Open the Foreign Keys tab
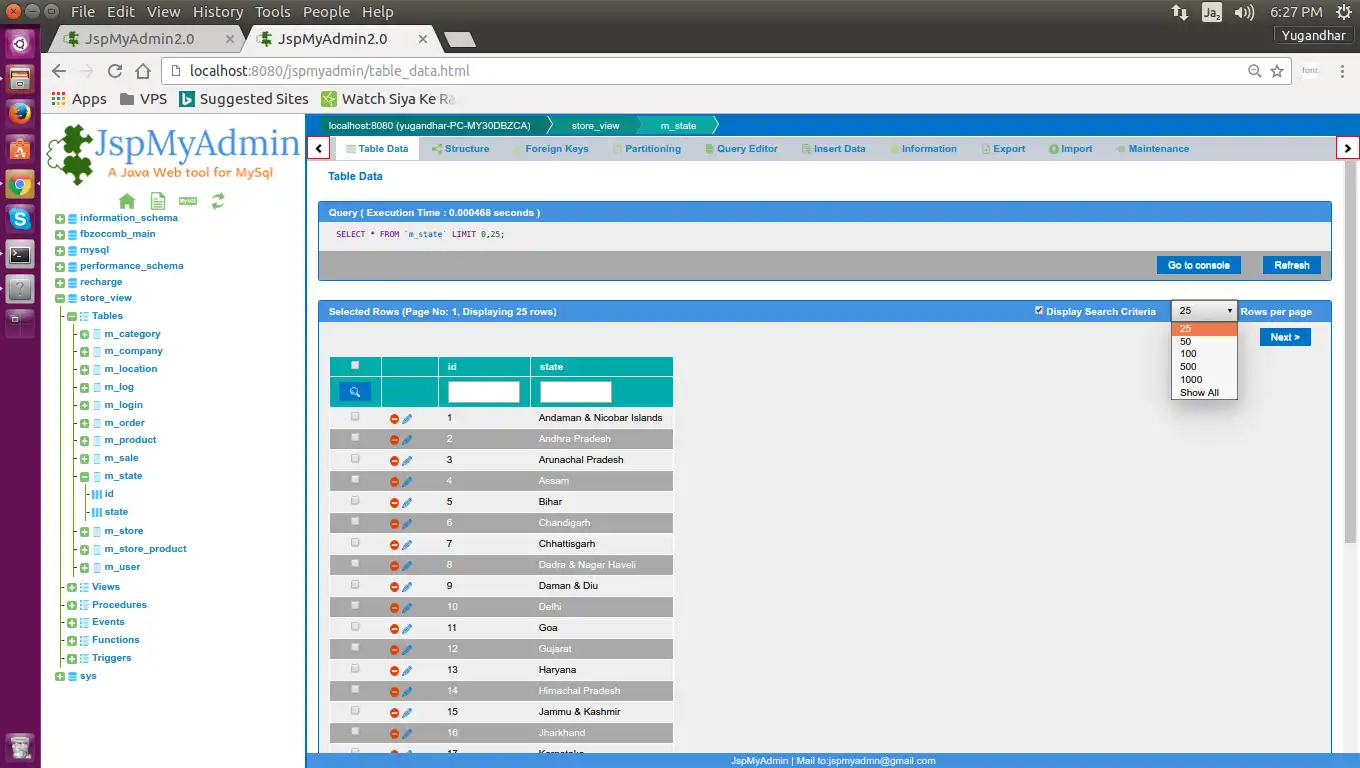This screenshot has width=1360, height=768. click(549, 149)
